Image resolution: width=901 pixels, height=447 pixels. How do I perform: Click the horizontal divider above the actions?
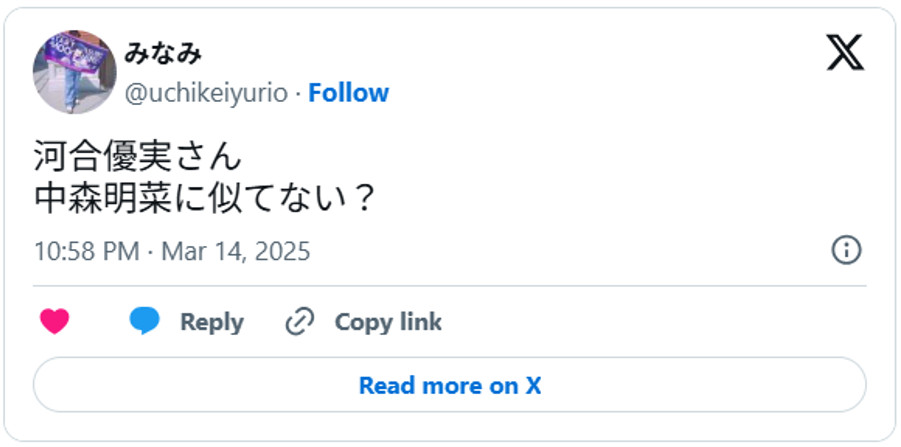point(450,286)
